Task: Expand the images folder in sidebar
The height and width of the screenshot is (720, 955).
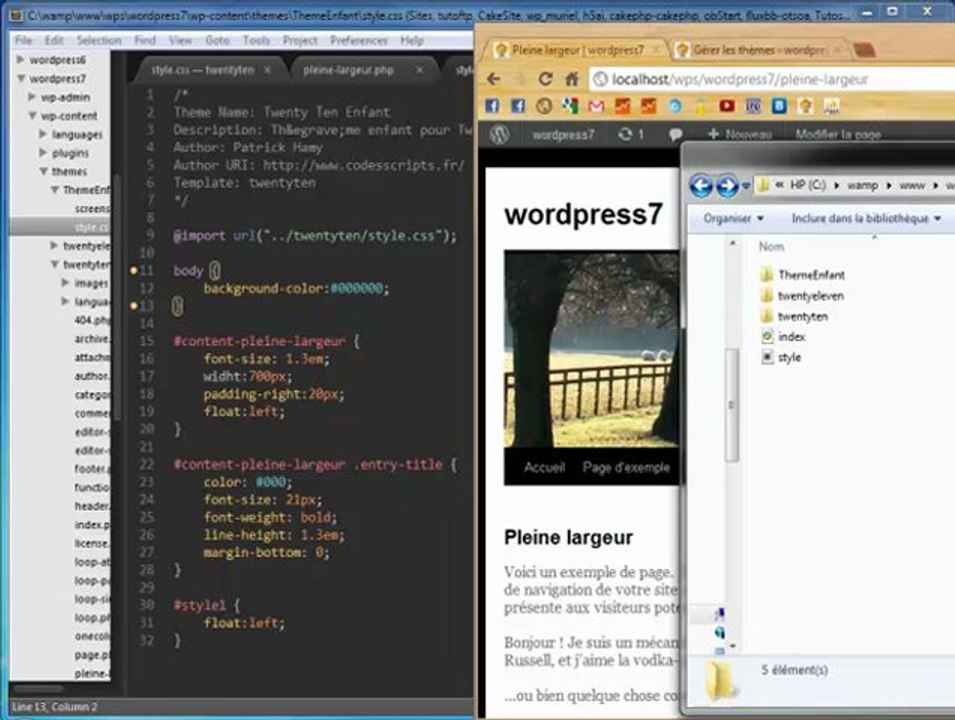Action: [65, 283]
